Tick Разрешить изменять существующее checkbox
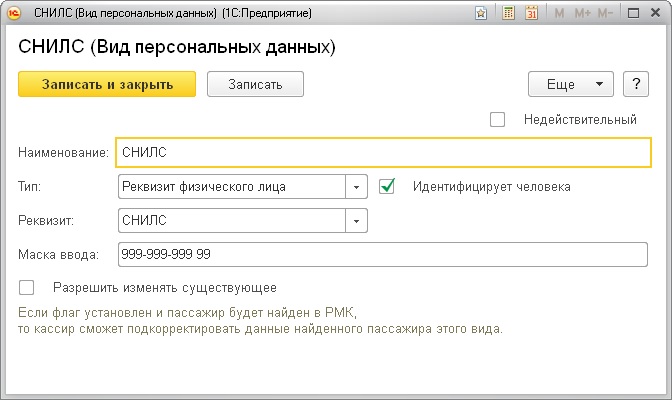 coord(27,288)
